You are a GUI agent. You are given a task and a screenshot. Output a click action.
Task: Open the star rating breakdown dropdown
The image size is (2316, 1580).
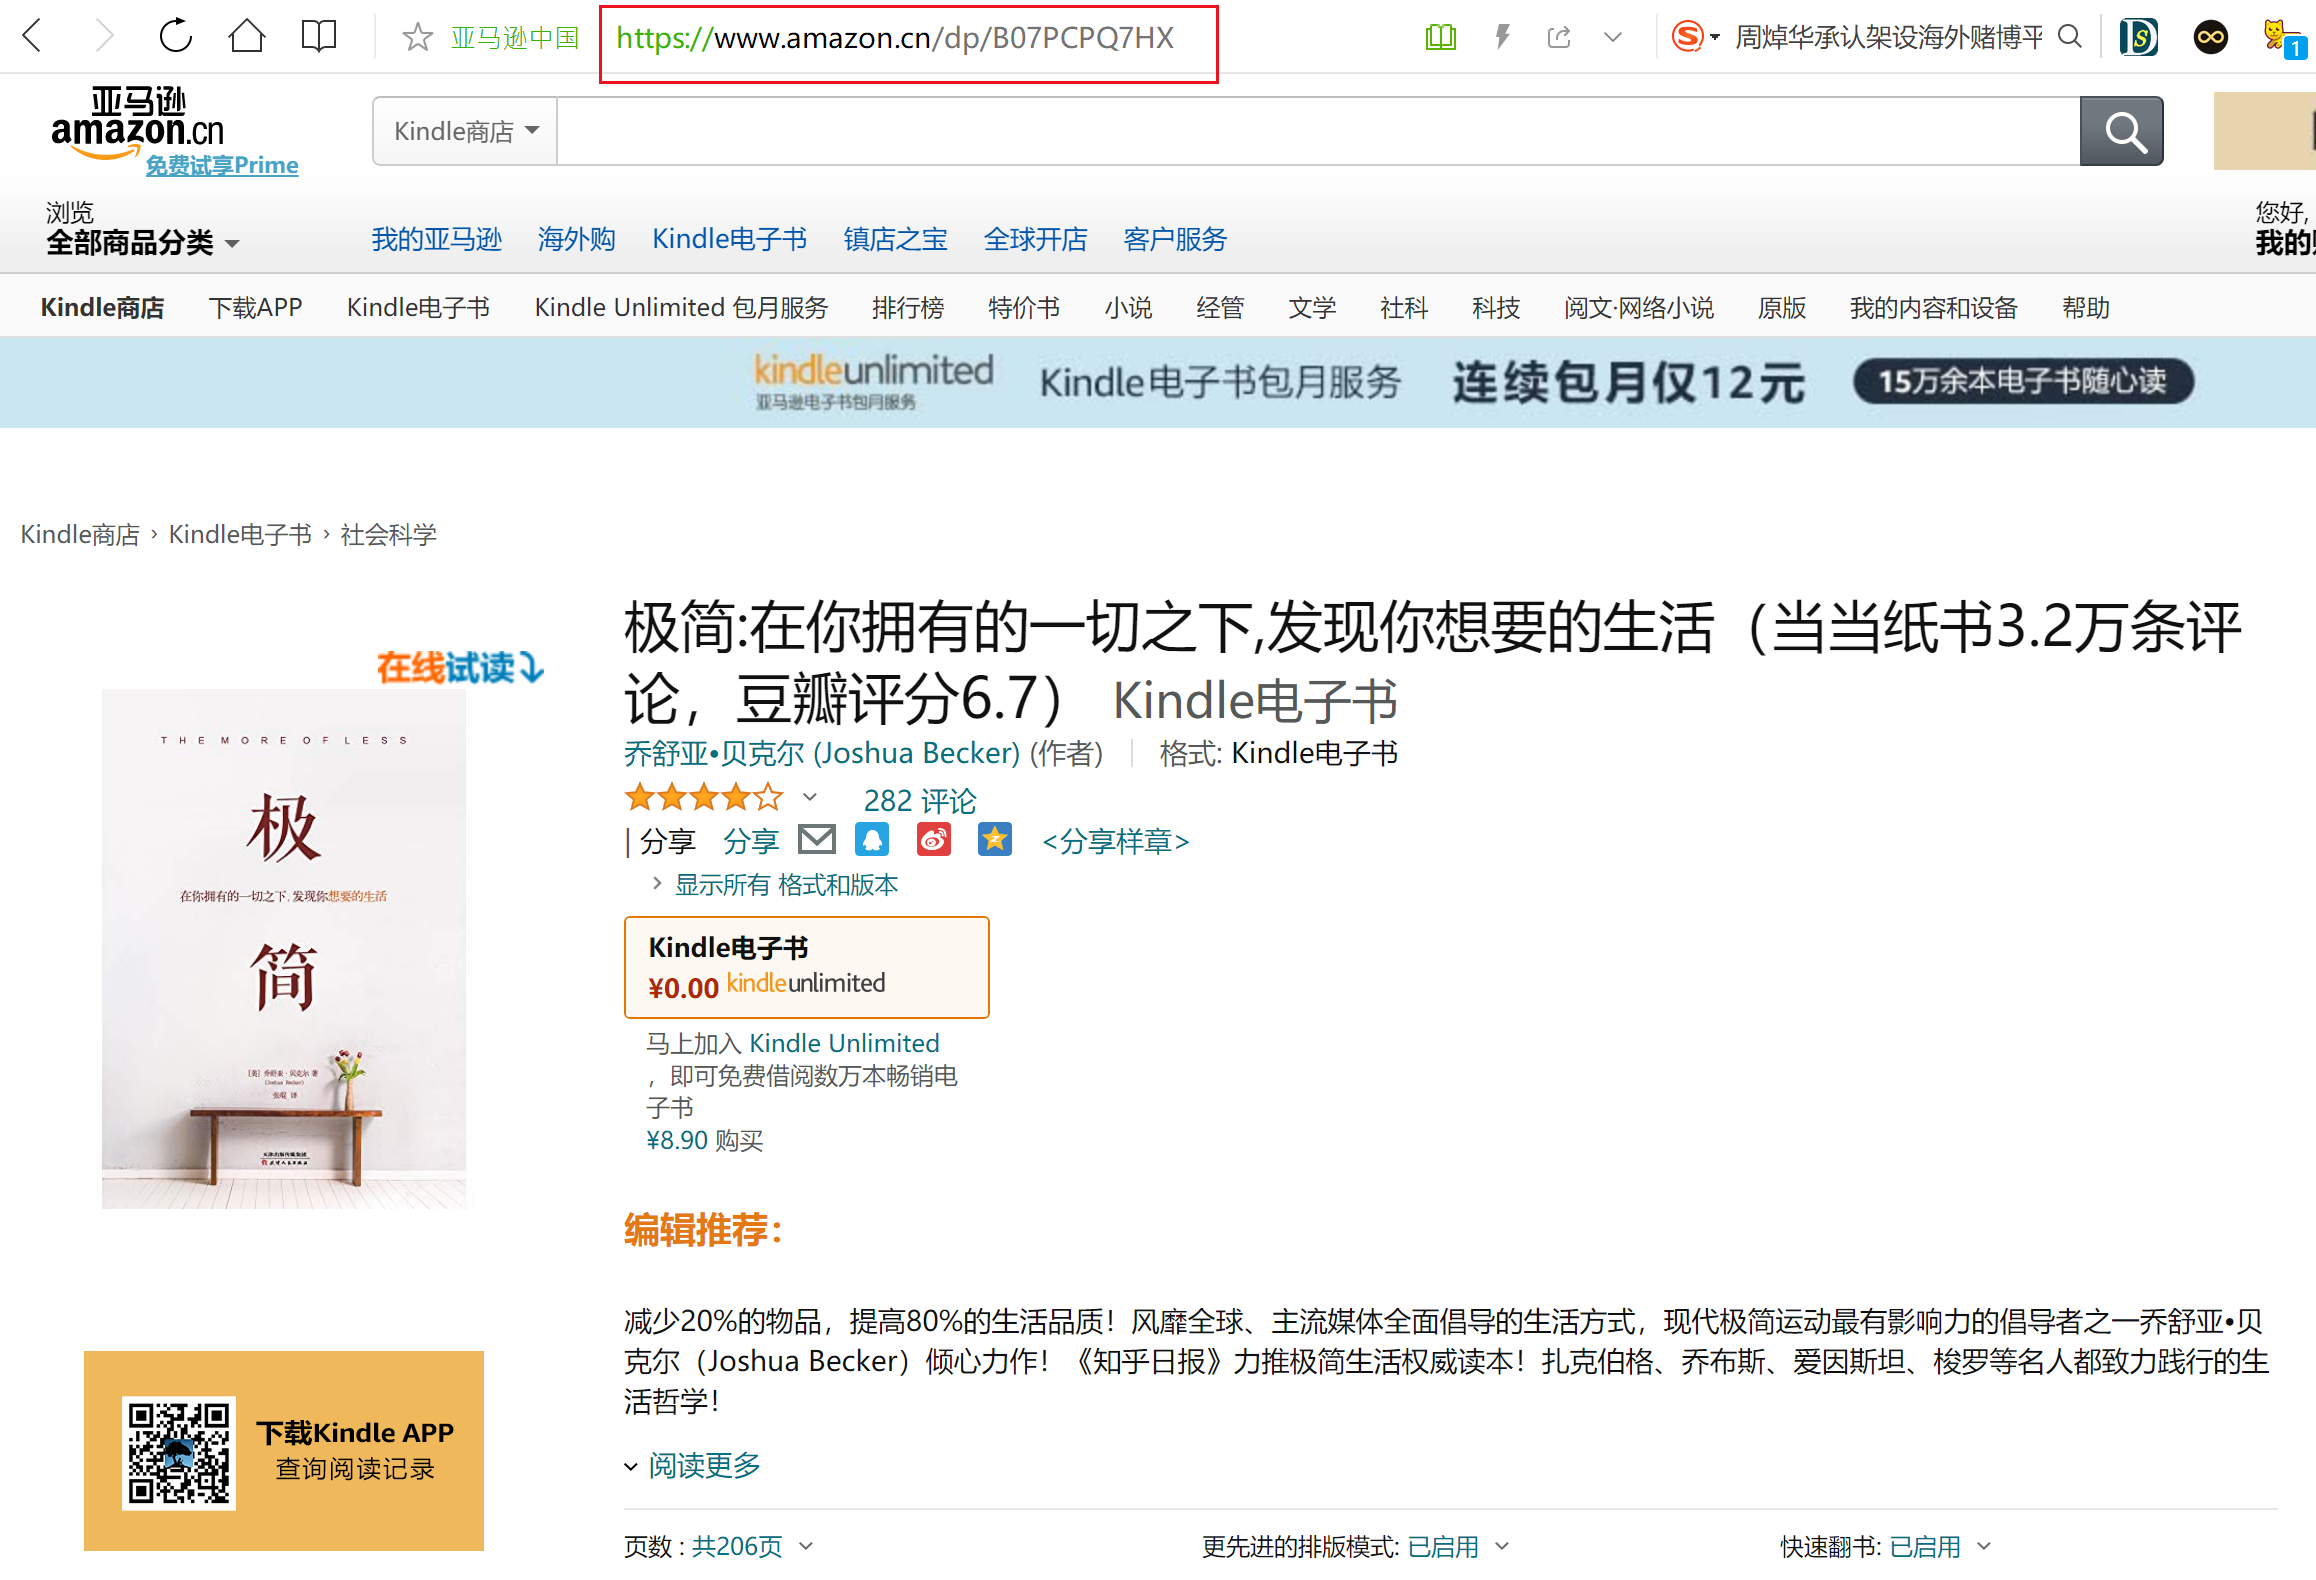click(808, 798)
